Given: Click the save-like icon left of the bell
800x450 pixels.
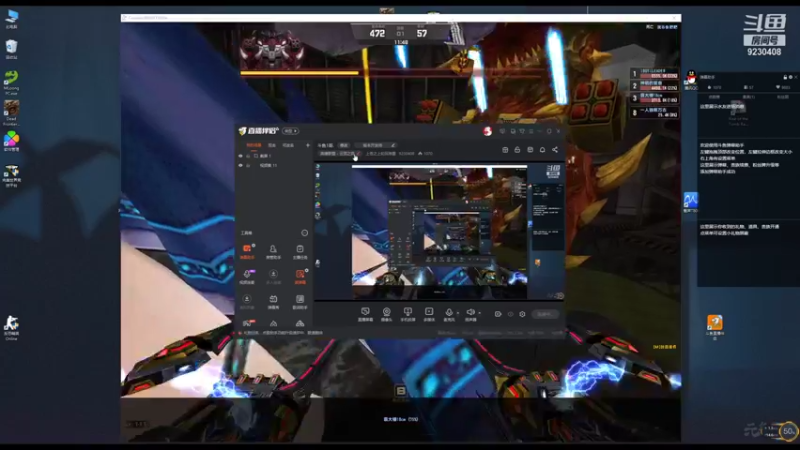Looking at the screenshot, I should tap(530, 149).
